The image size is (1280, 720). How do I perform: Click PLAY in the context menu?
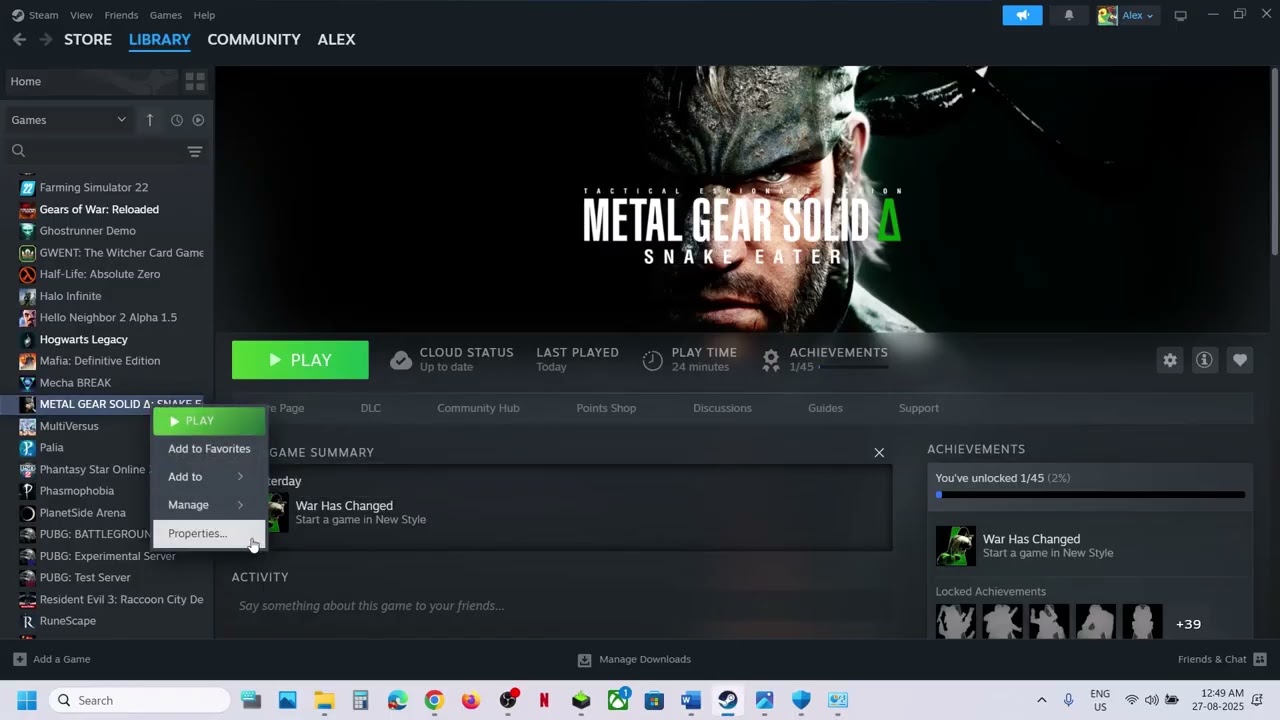[x=209, y=421]
